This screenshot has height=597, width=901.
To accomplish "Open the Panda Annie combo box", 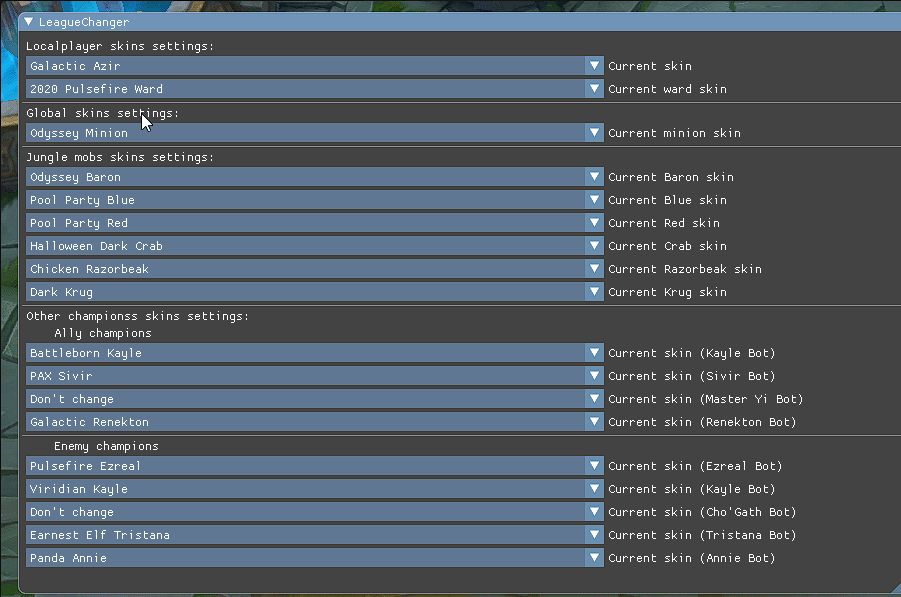I will tap(314, 558).
